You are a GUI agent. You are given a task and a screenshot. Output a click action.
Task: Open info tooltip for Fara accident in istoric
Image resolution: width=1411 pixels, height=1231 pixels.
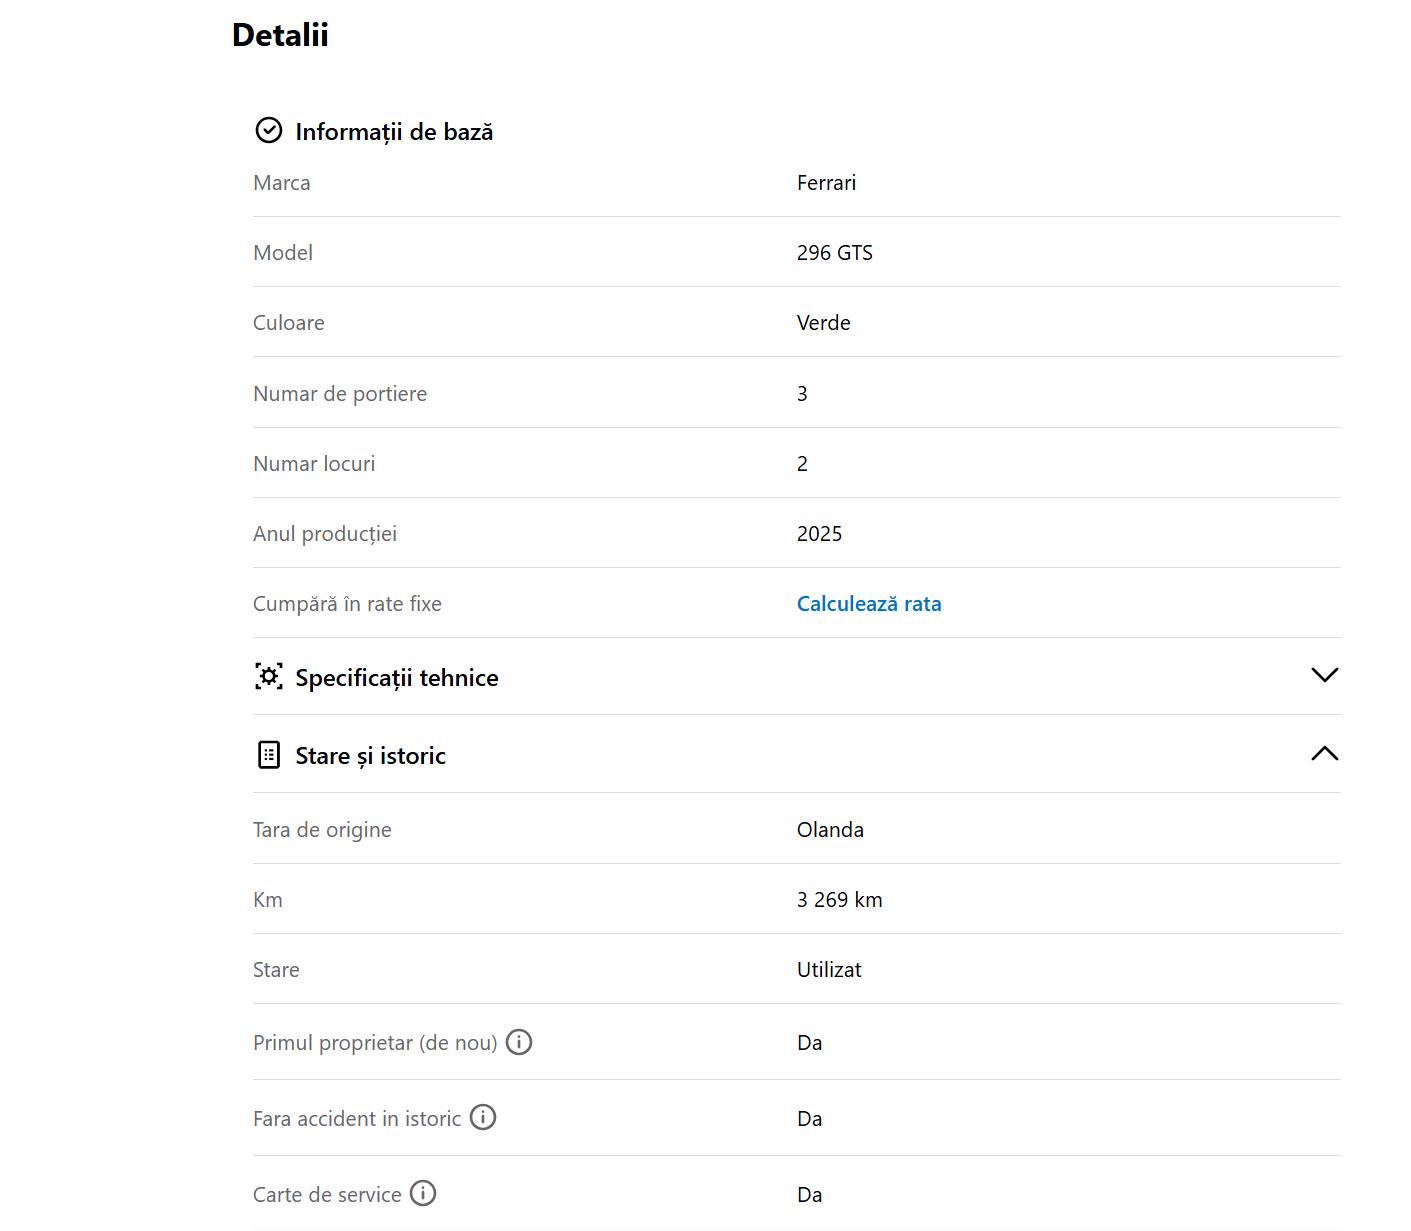(483, 1117)
